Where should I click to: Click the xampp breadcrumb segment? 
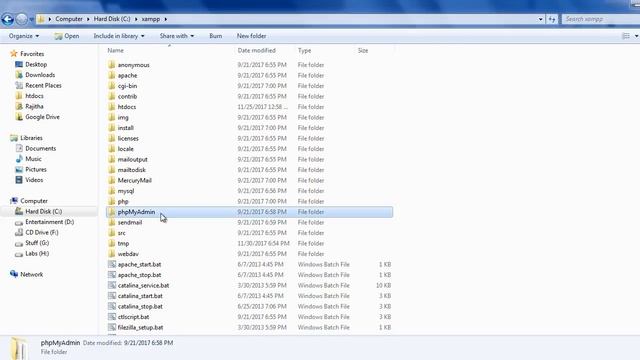151,19
